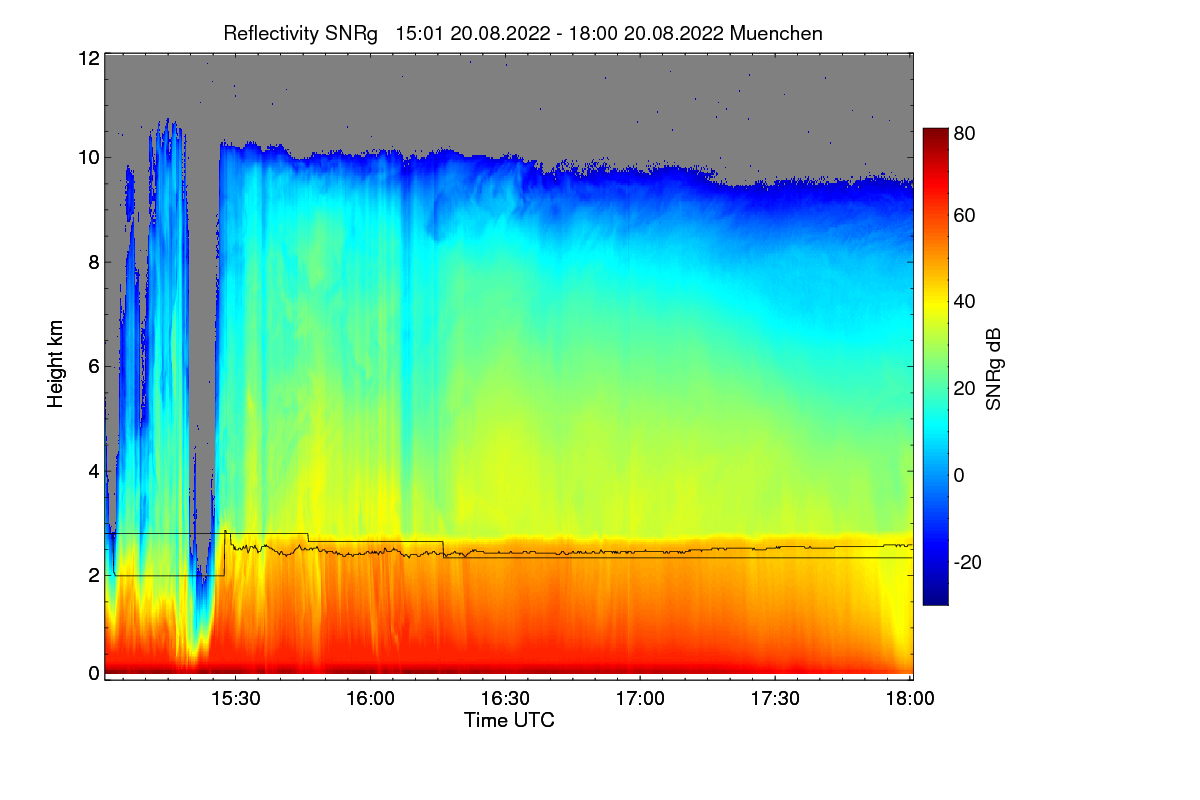
Task: Click the SNRg colorbar
Action: [934, 366]
